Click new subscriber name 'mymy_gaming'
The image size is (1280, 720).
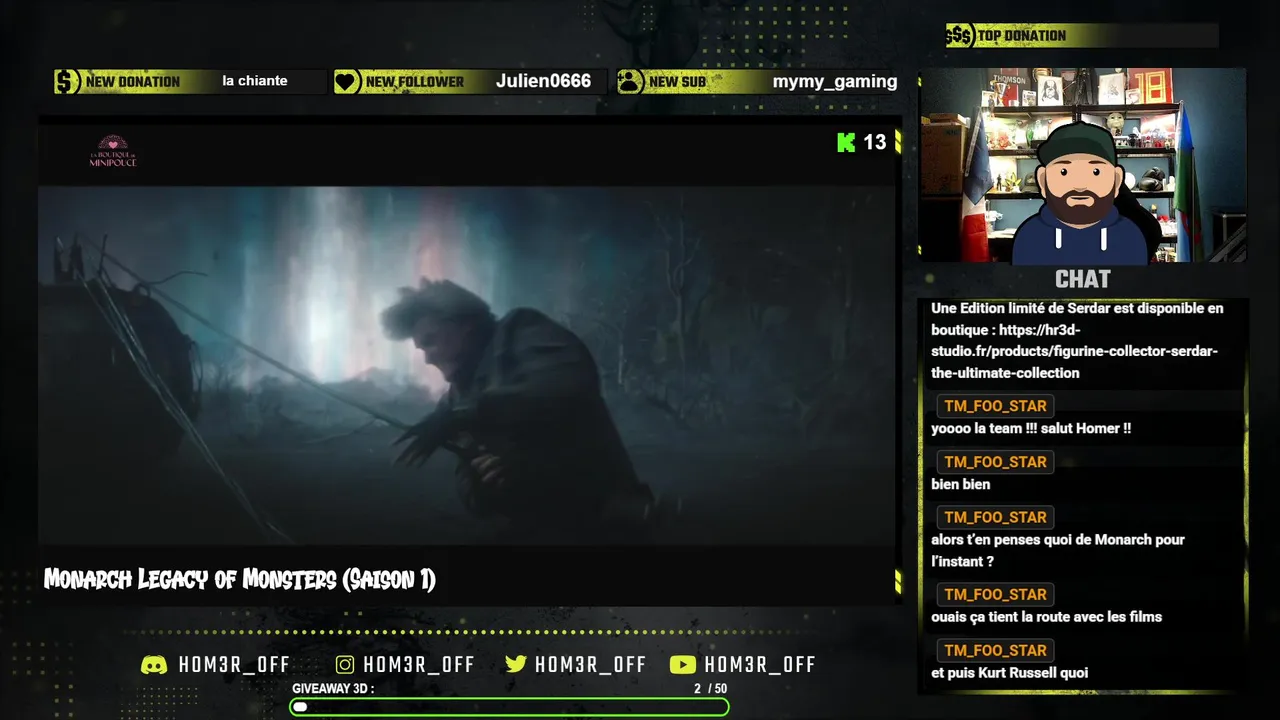click(x=835, y=82)
